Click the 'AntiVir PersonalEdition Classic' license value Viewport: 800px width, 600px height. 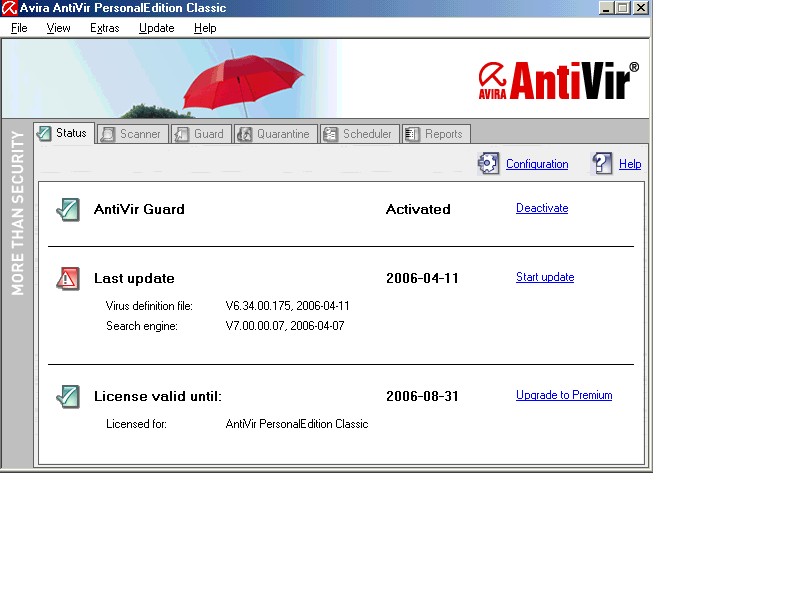click(297, 424)
